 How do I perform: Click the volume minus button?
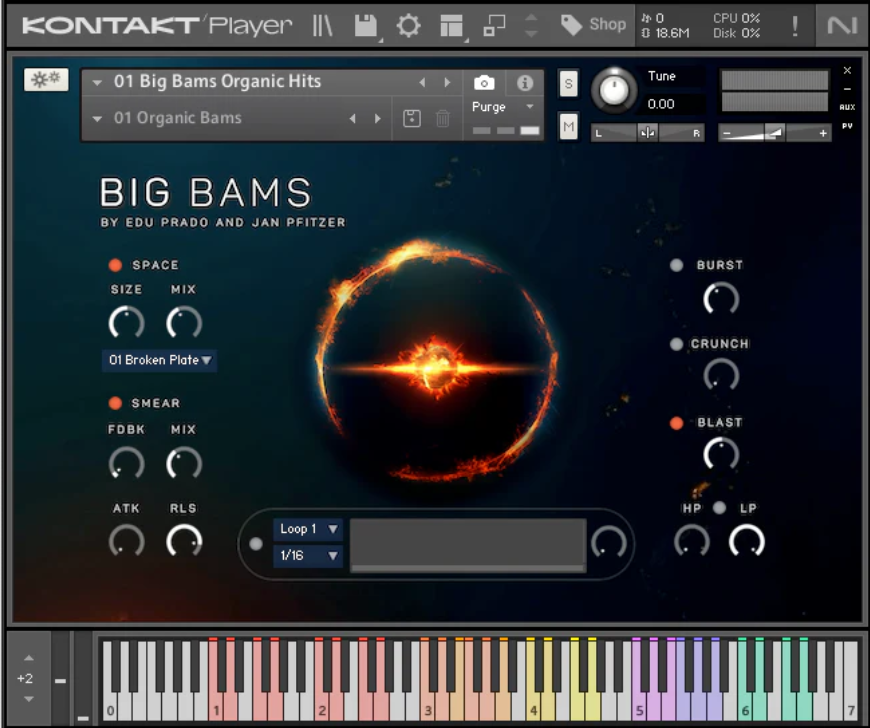click(727, 133)
